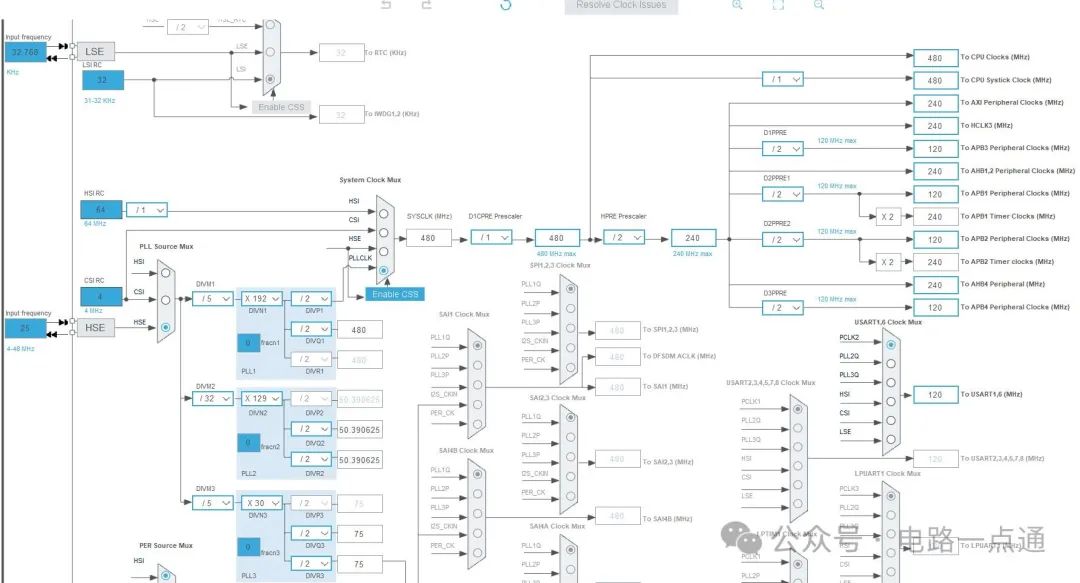Select CSI in the PLL Source Mux
Screen dimensions: 1080x583
[x=165, y=300]
